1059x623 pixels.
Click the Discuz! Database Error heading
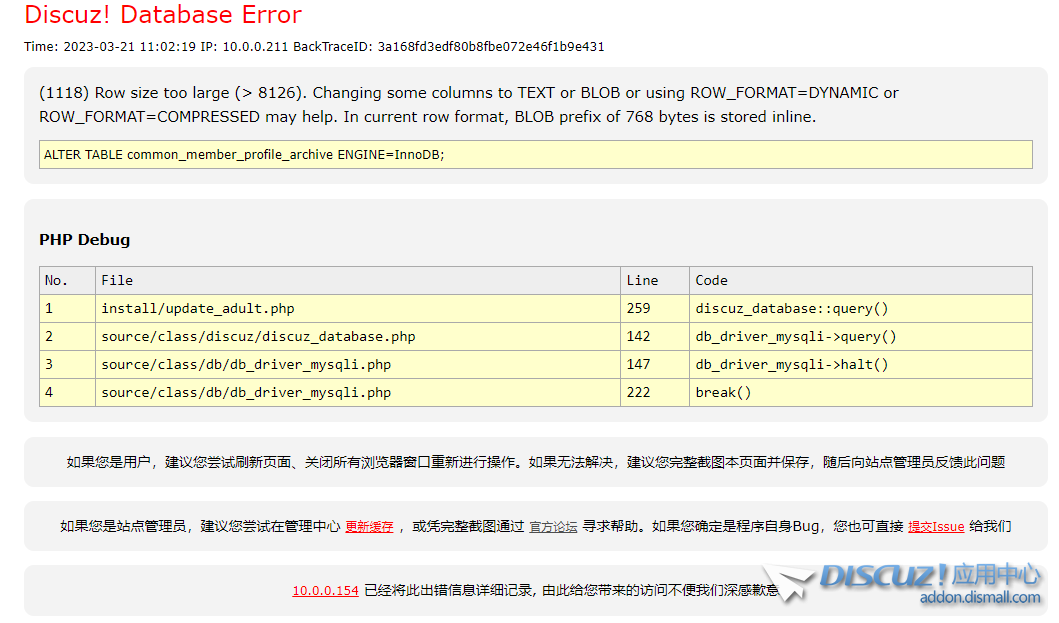[163, 15]
